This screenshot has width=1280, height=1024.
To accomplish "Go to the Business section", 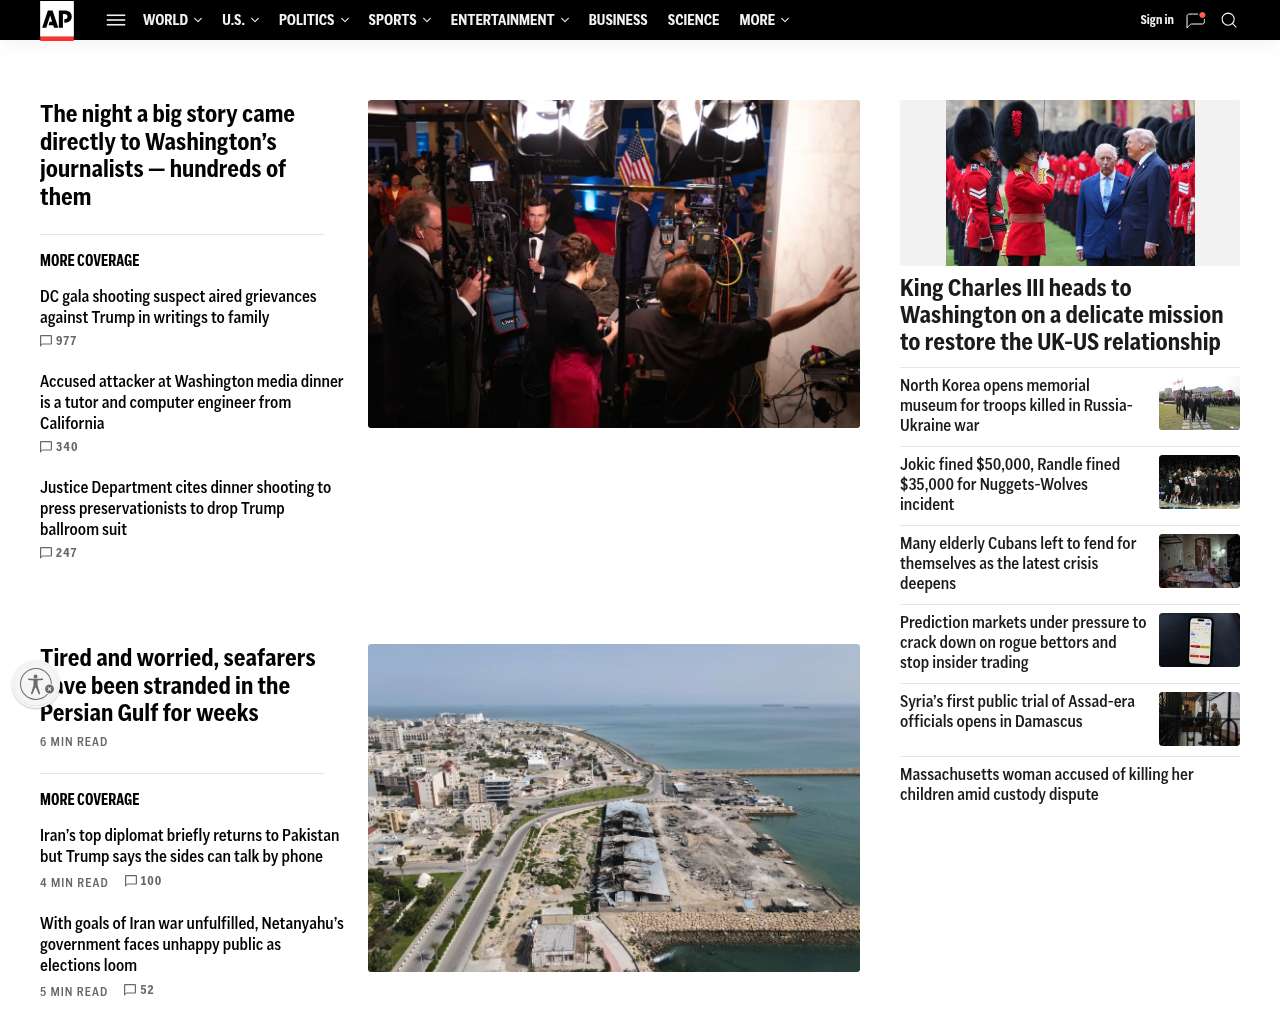I will tap(618, 20).
